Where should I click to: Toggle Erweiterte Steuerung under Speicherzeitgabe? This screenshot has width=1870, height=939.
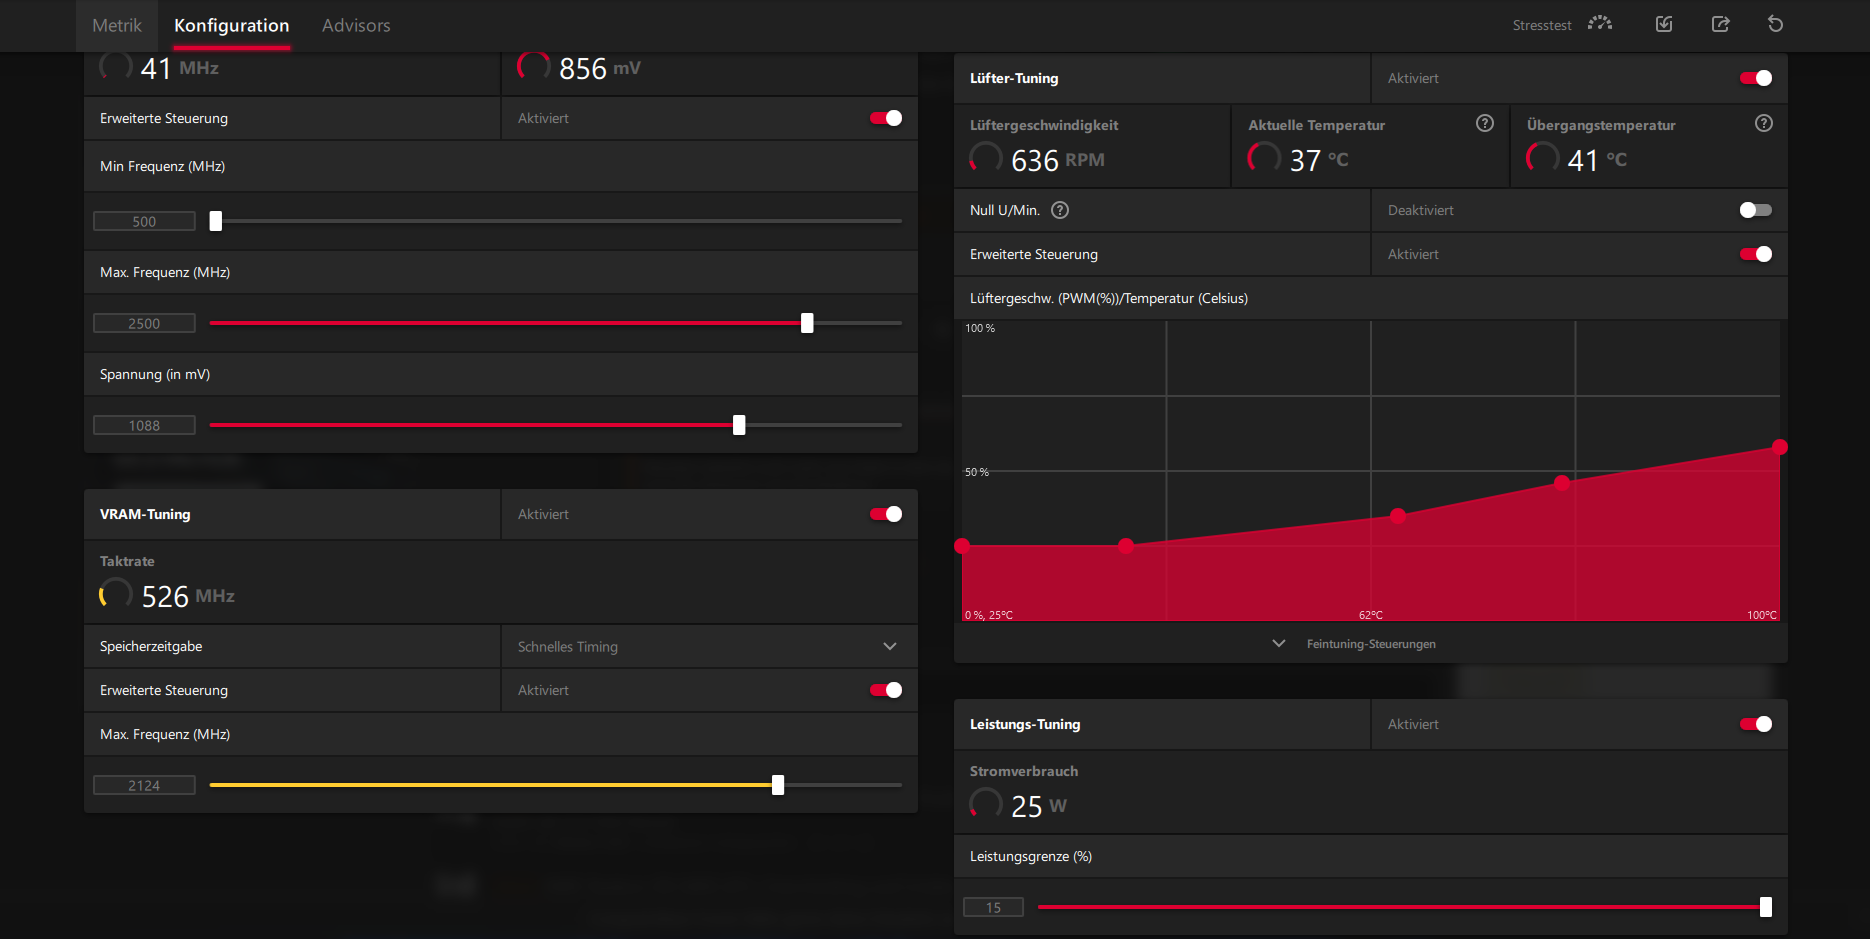click(886, 690)
